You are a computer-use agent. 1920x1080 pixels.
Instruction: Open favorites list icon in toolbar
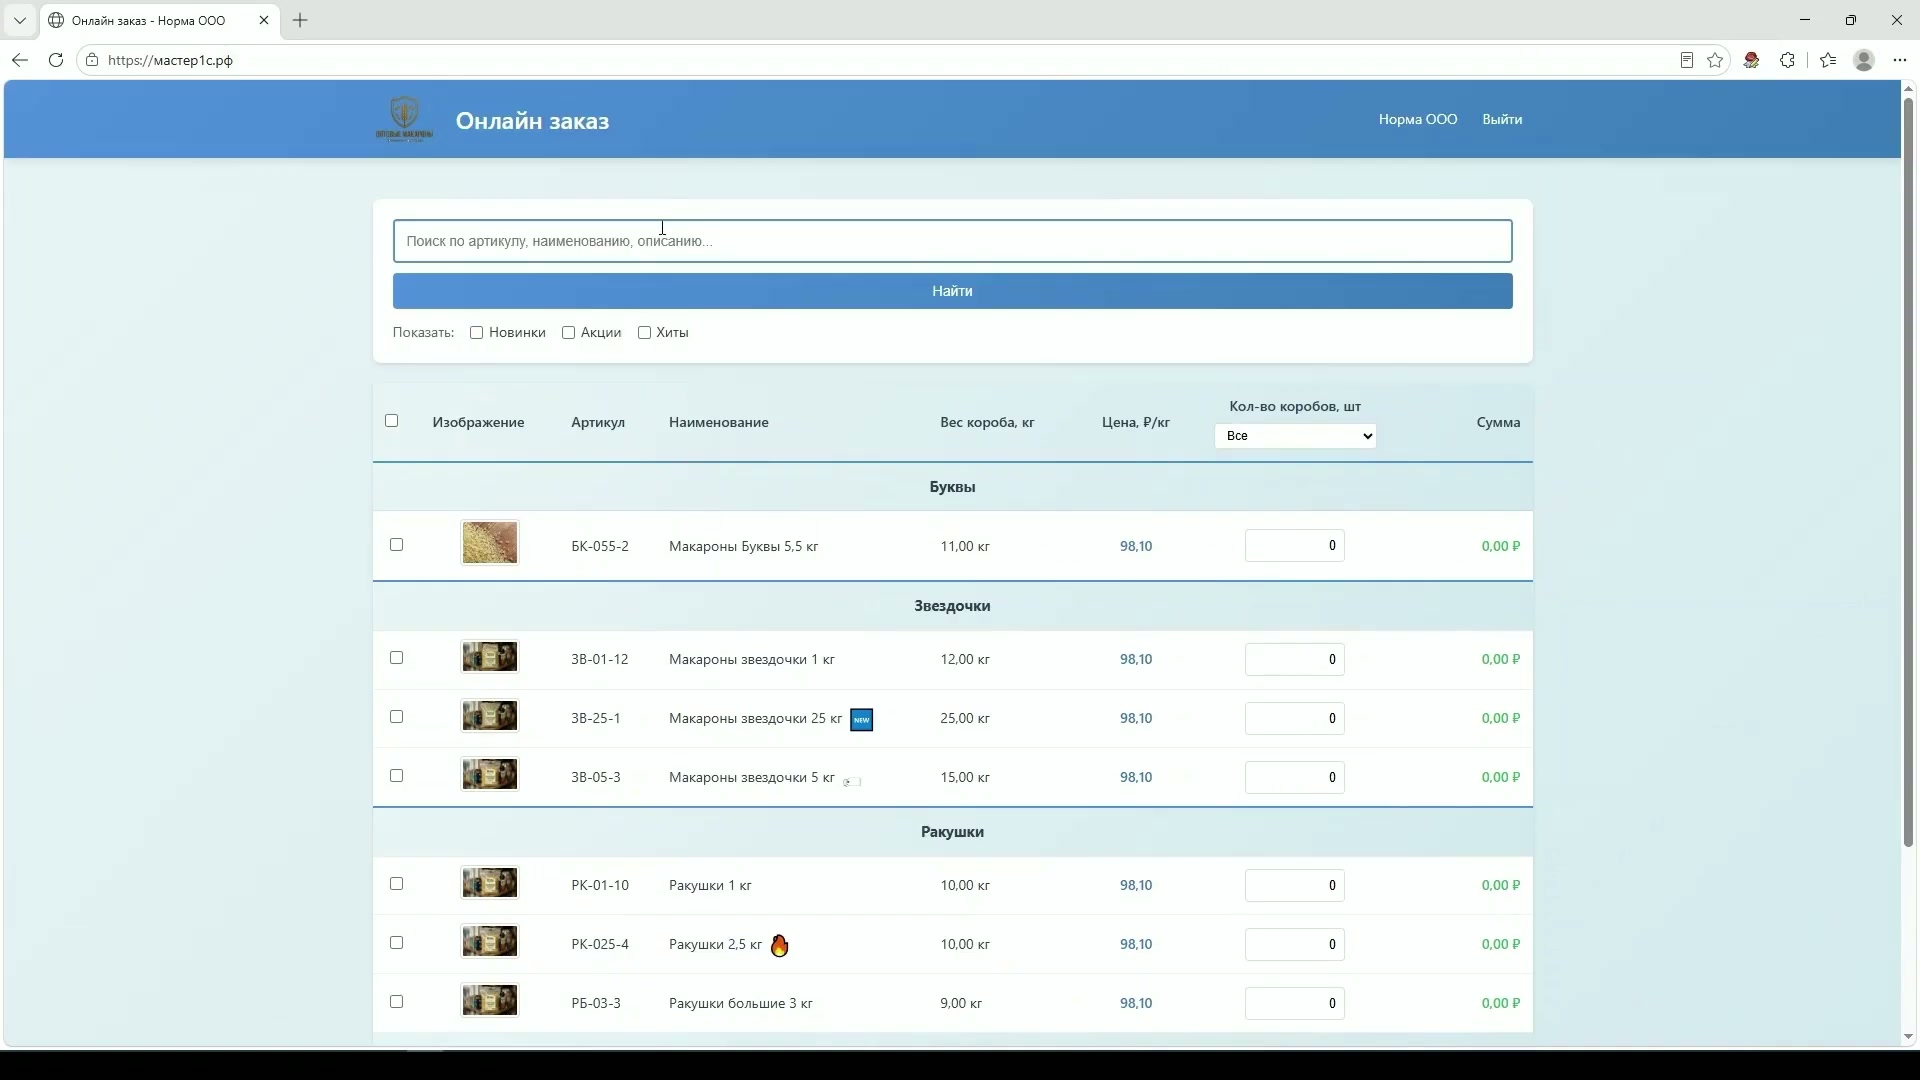coord(1828,60)
